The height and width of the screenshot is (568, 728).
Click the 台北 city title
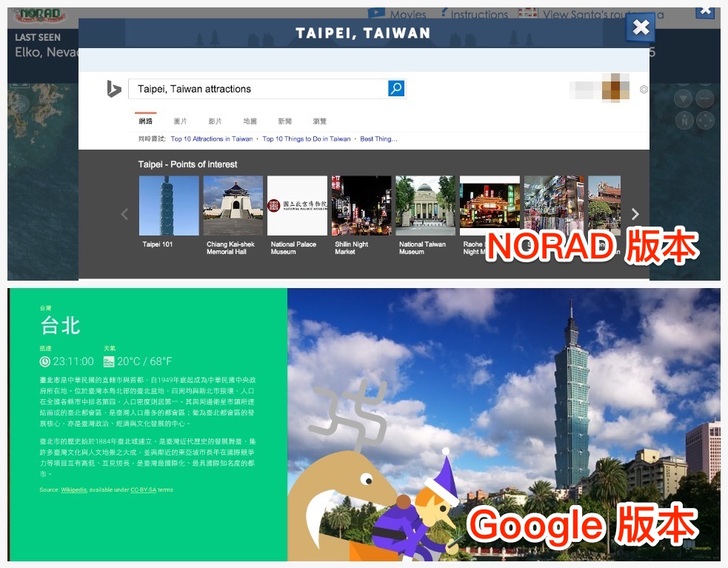pyautogui.click(x=60, y=326)
